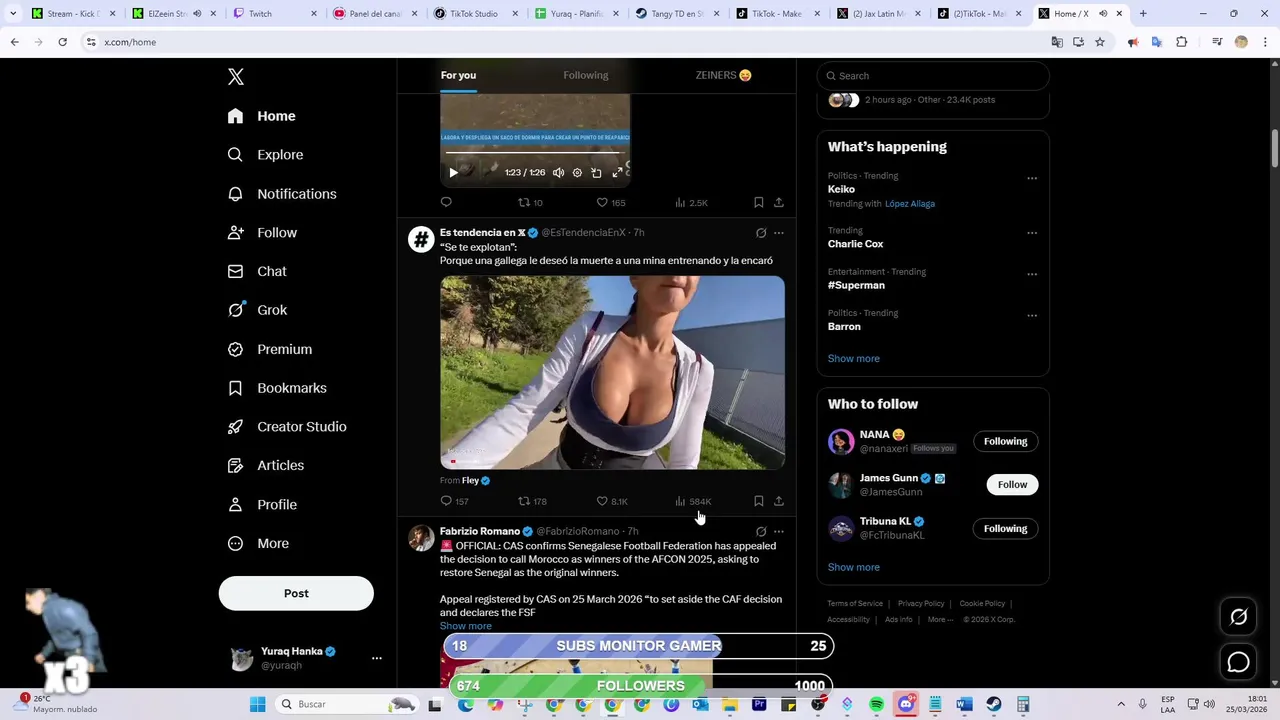Image resolution: width=1280 pixels, height=720 pixels.
Task: Click the X logo in the sidebar
Action: (x=235, y=77)
